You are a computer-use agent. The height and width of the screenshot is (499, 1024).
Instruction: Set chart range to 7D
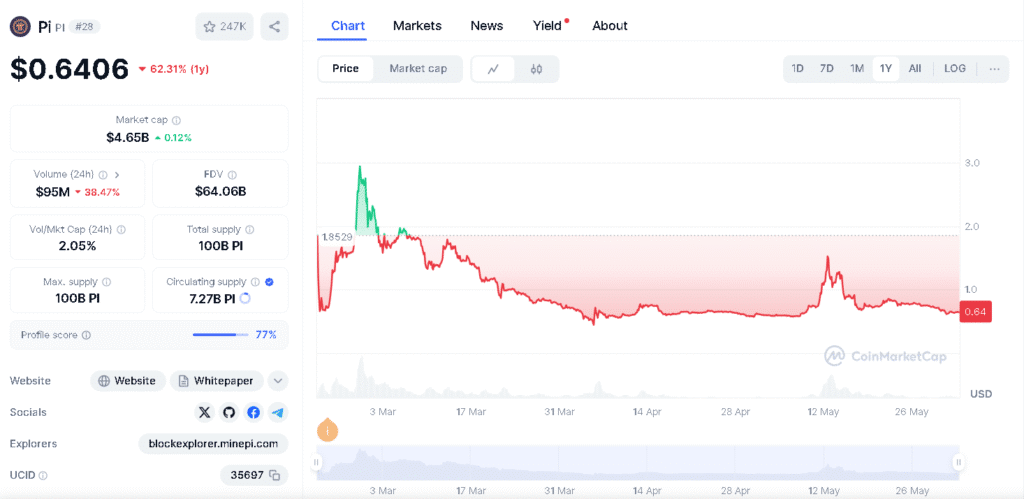(827, 69)
